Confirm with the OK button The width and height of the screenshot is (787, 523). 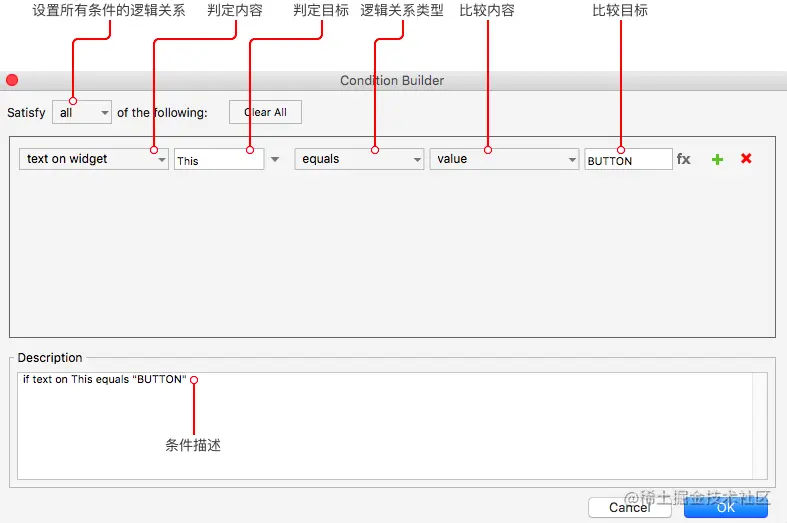coord(726,507)
